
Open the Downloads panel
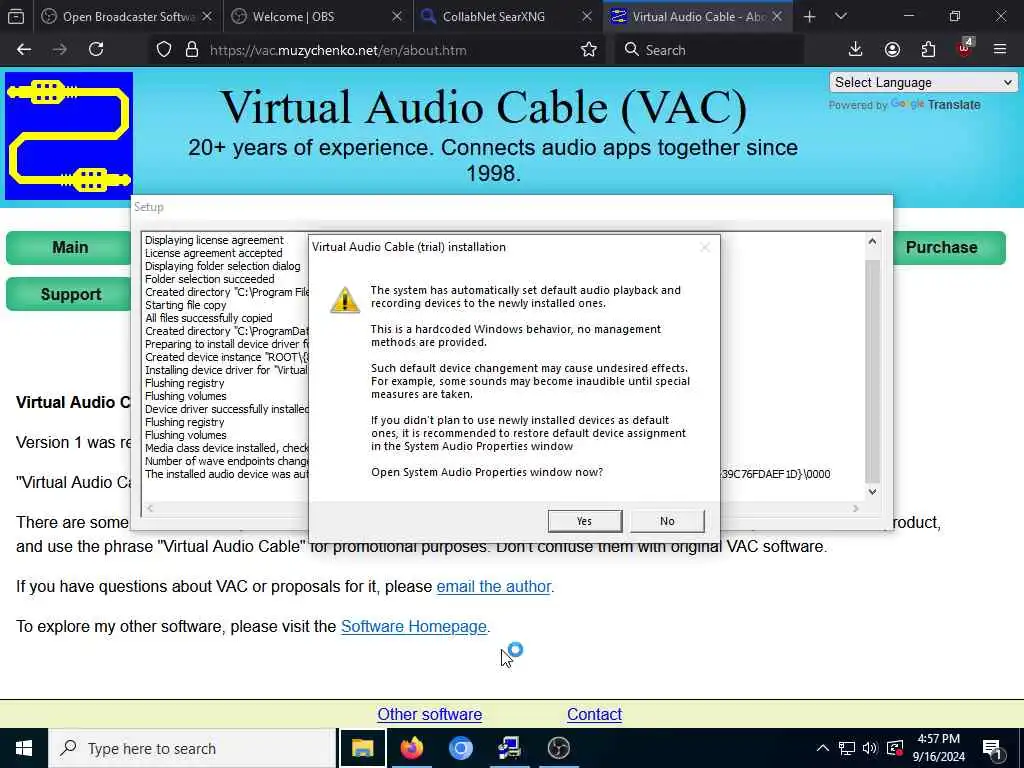856,50
